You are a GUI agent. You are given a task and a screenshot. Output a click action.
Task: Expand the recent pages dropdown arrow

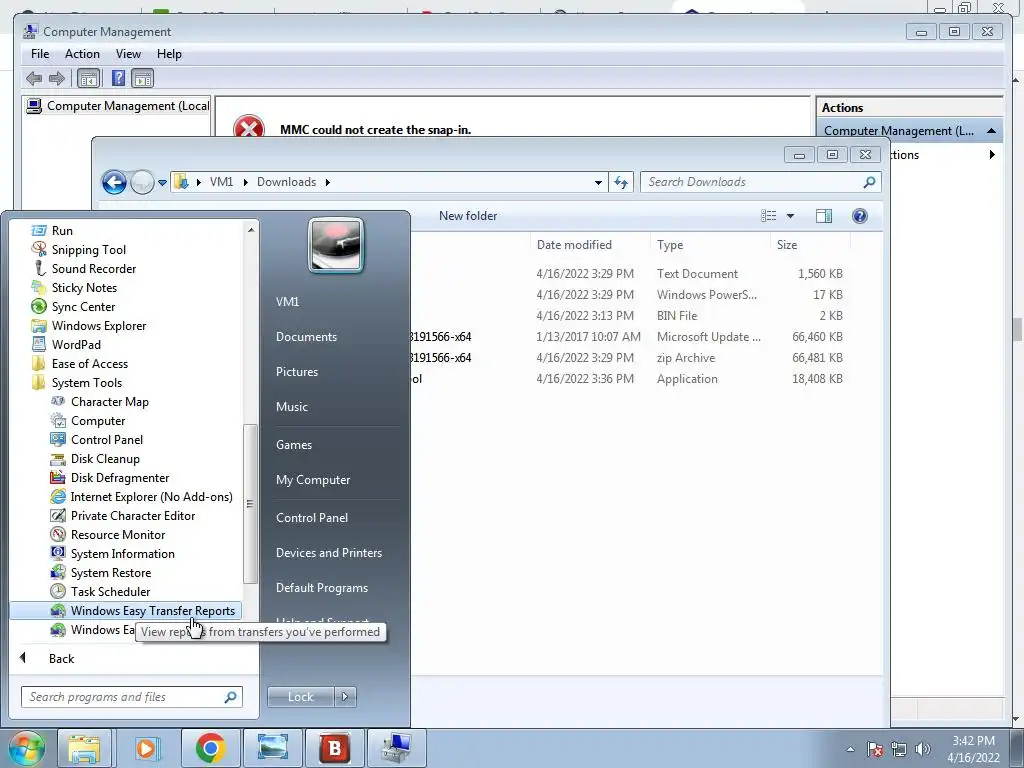[x=162, y=183]
